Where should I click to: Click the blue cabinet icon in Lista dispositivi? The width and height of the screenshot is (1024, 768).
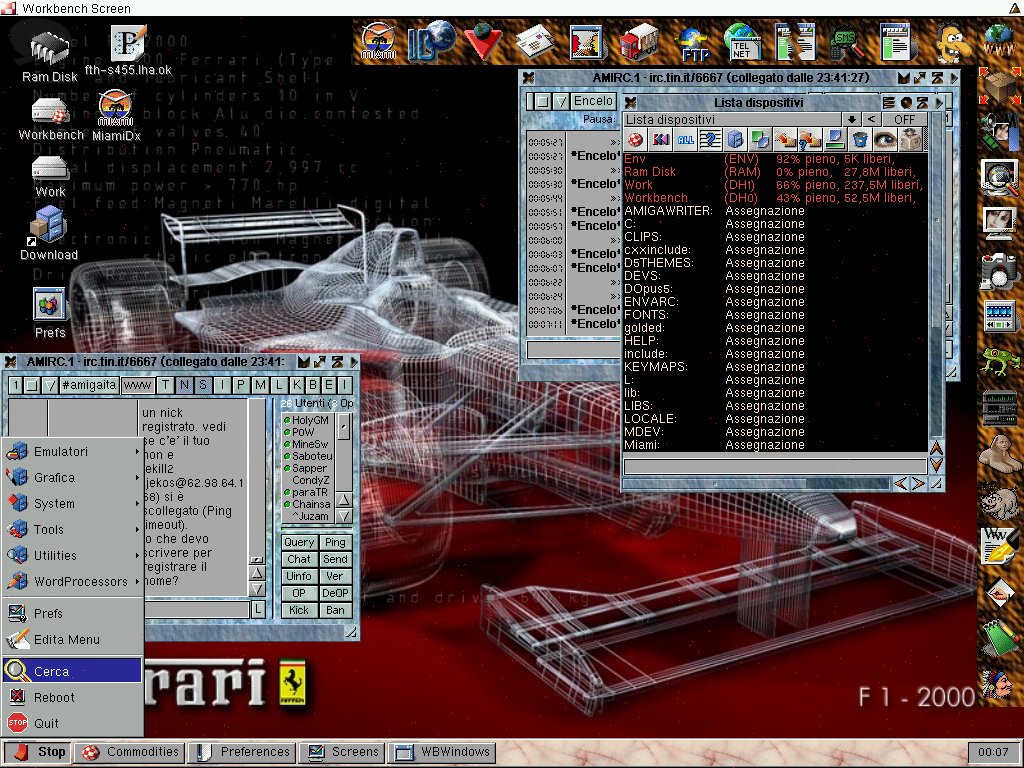pyautogui.click(x=735, y=140)
